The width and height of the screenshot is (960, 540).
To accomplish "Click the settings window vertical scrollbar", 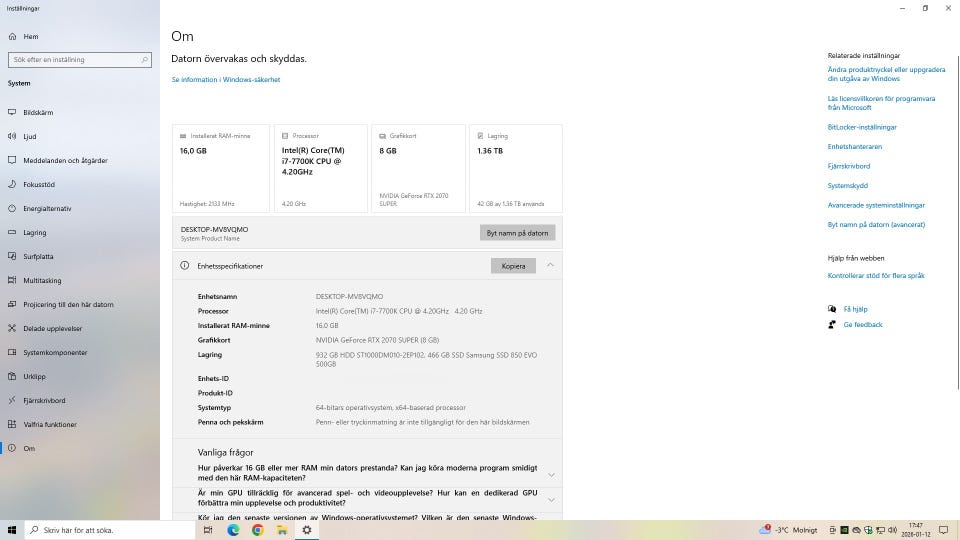I will click(x=958, y=222).
